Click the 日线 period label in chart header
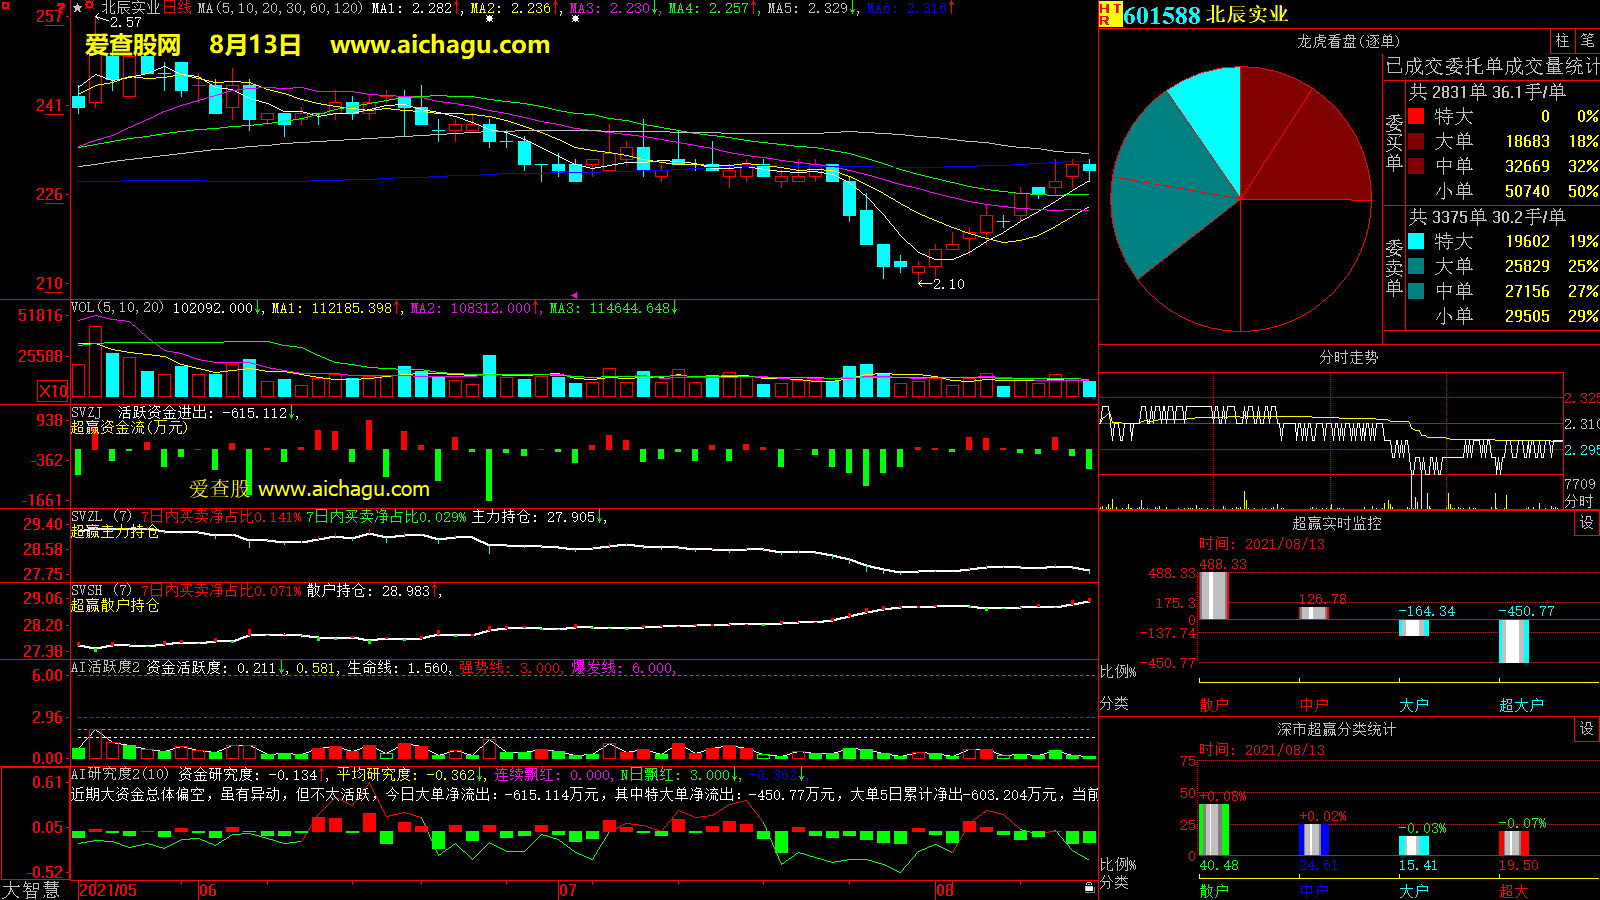The height and width of the screenshot is (900, 1600). 177,8
